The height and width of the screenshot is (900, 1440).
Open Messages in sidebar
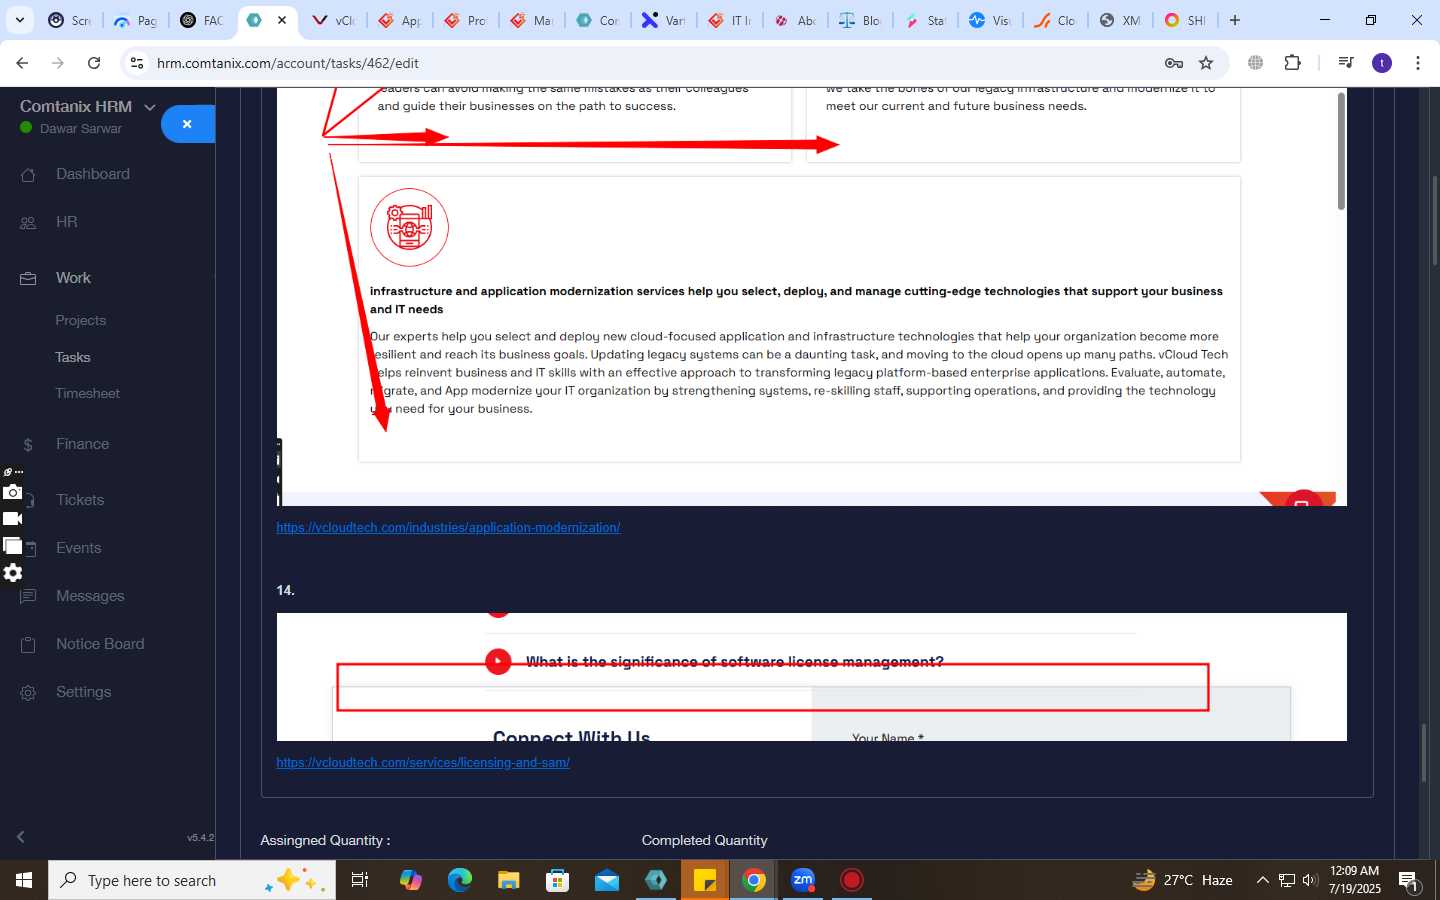(x=90, y=596)
